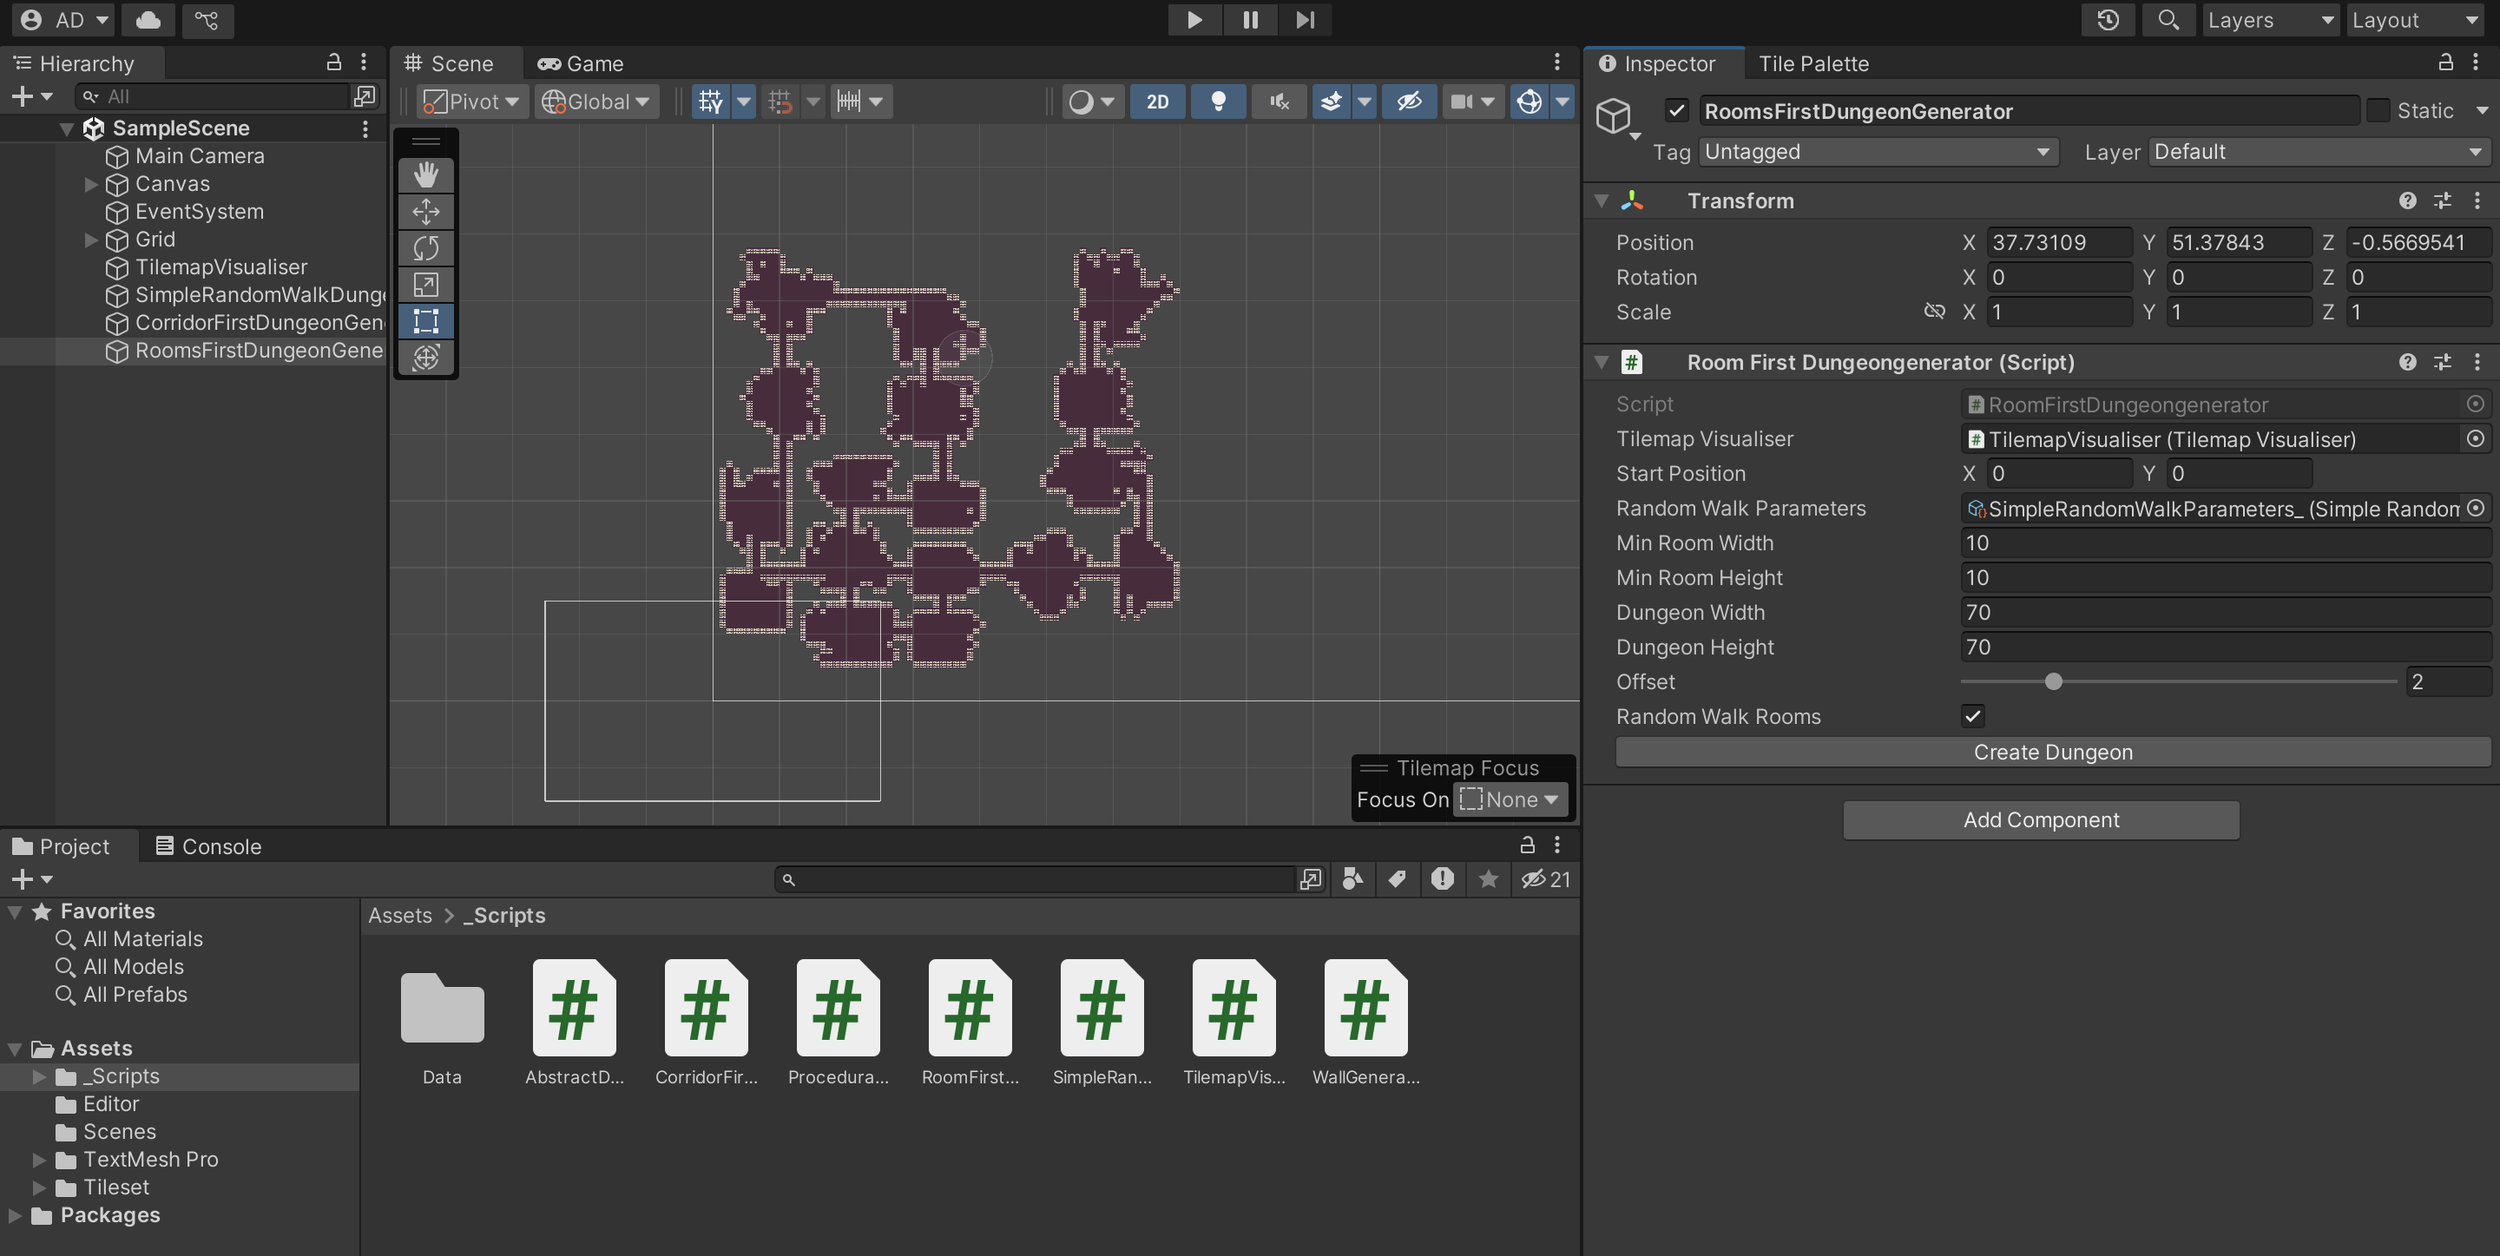
Task: Toggle the Random Walk Rooms checkbox
Action: coord(1972,716)
